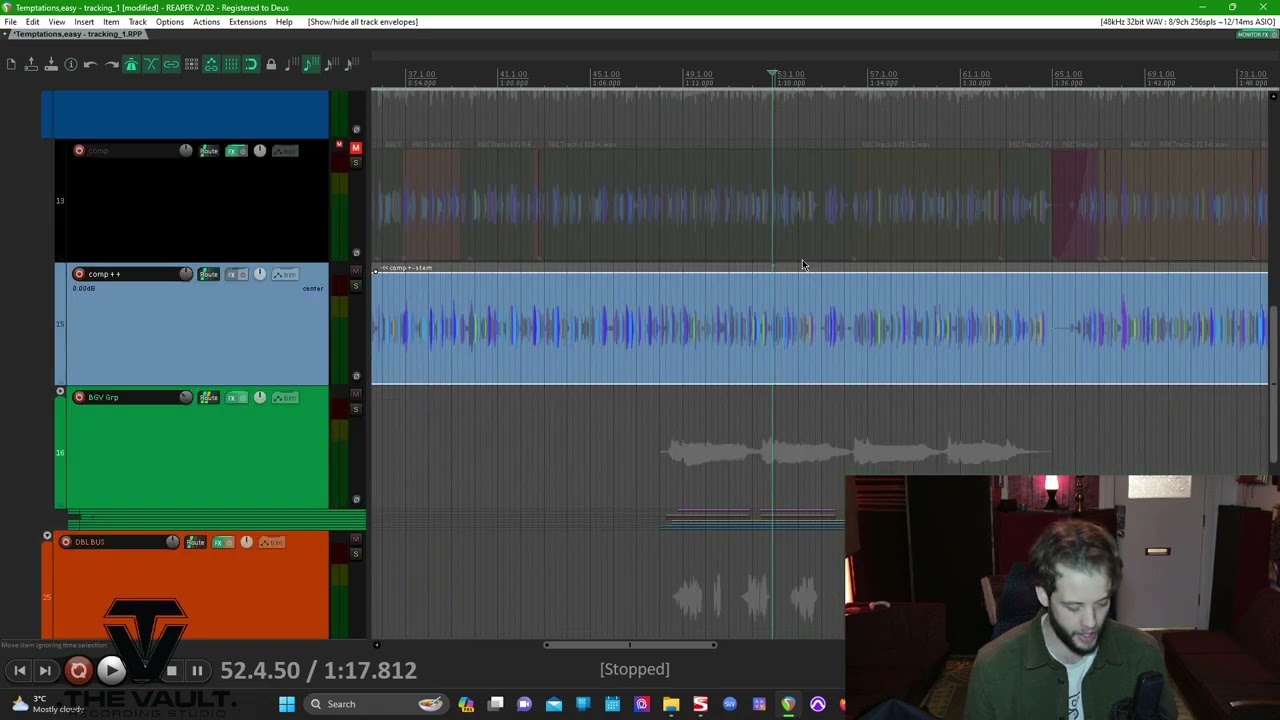Toggle the auto-crossfade toolbar icon

tap(151, 64)
